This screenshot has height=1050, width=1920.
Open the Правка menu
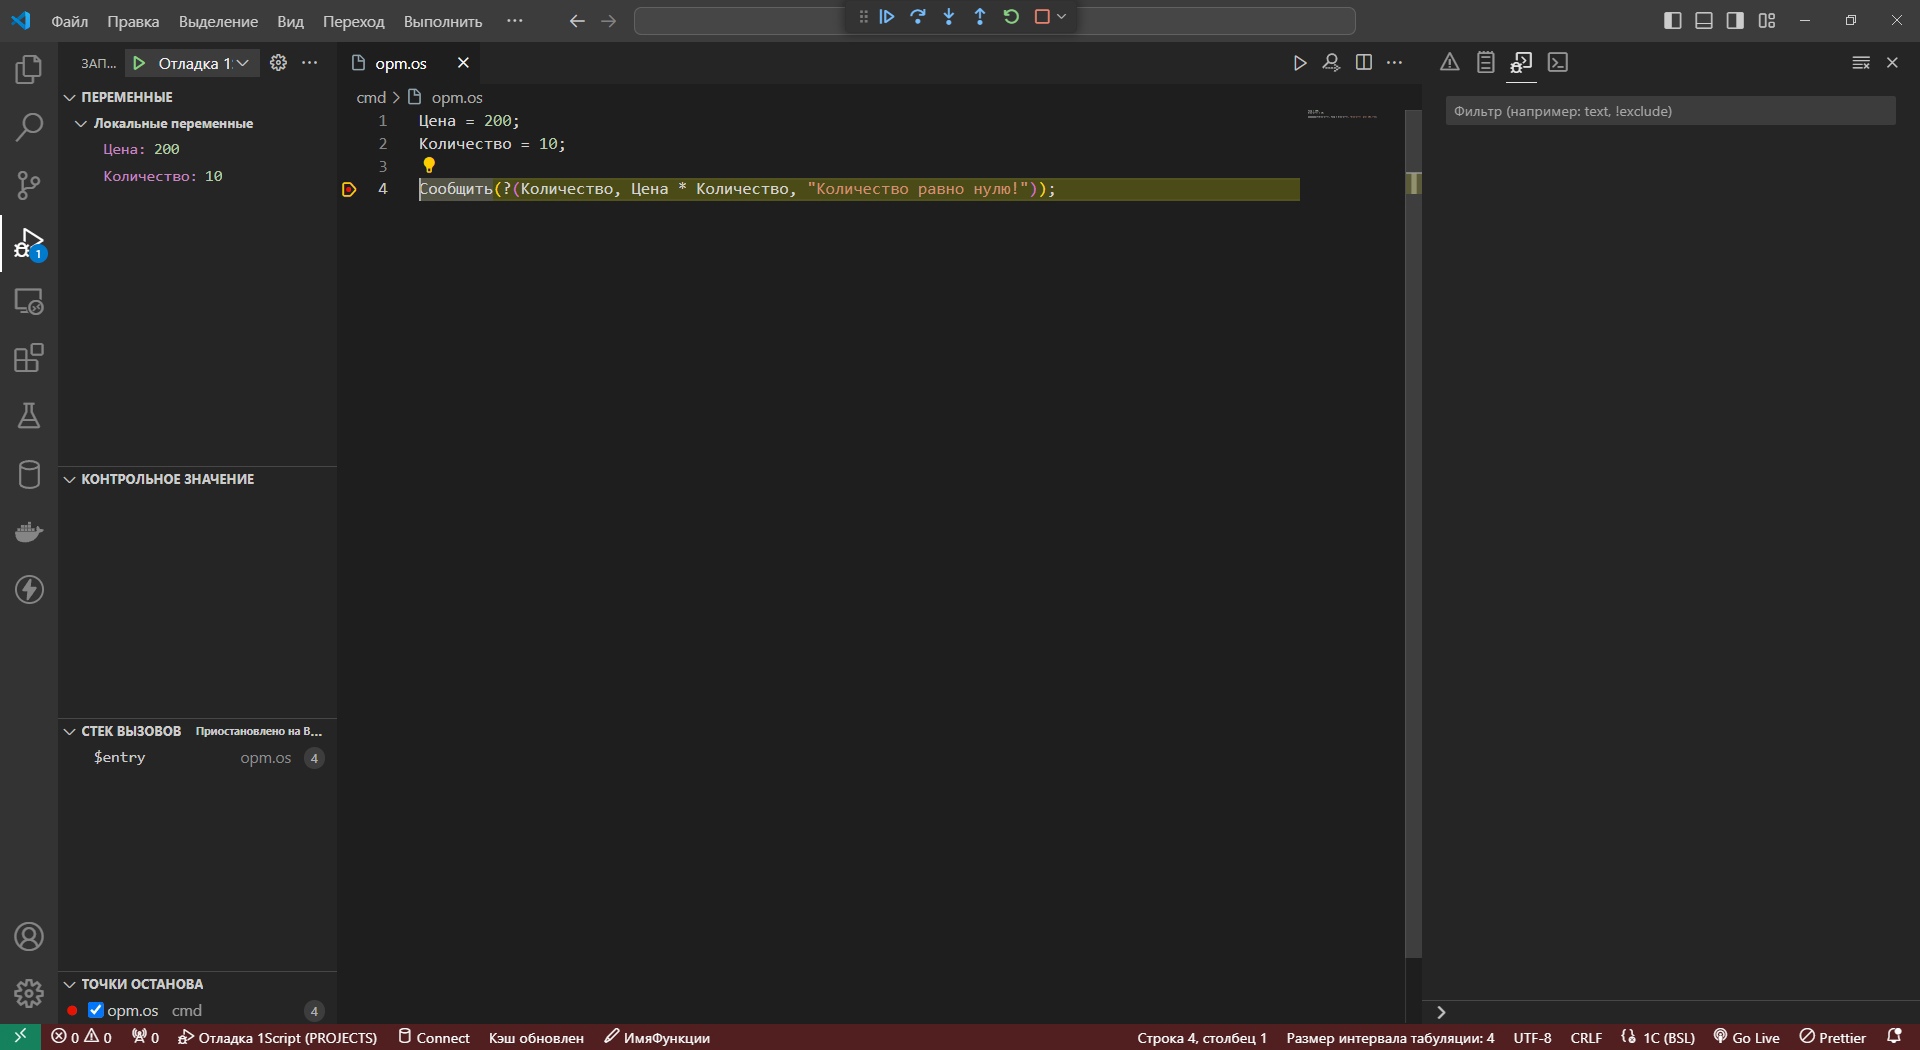133,21
